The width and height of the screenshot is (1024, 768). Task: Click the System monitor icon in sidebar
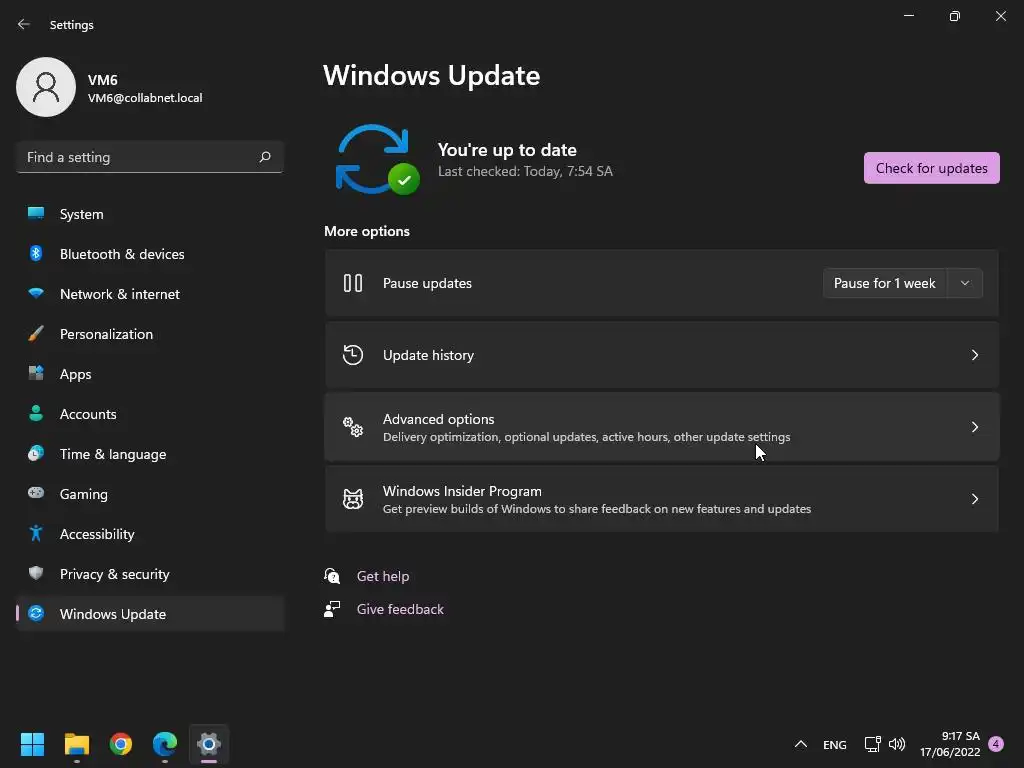click(x=36, y=213)
